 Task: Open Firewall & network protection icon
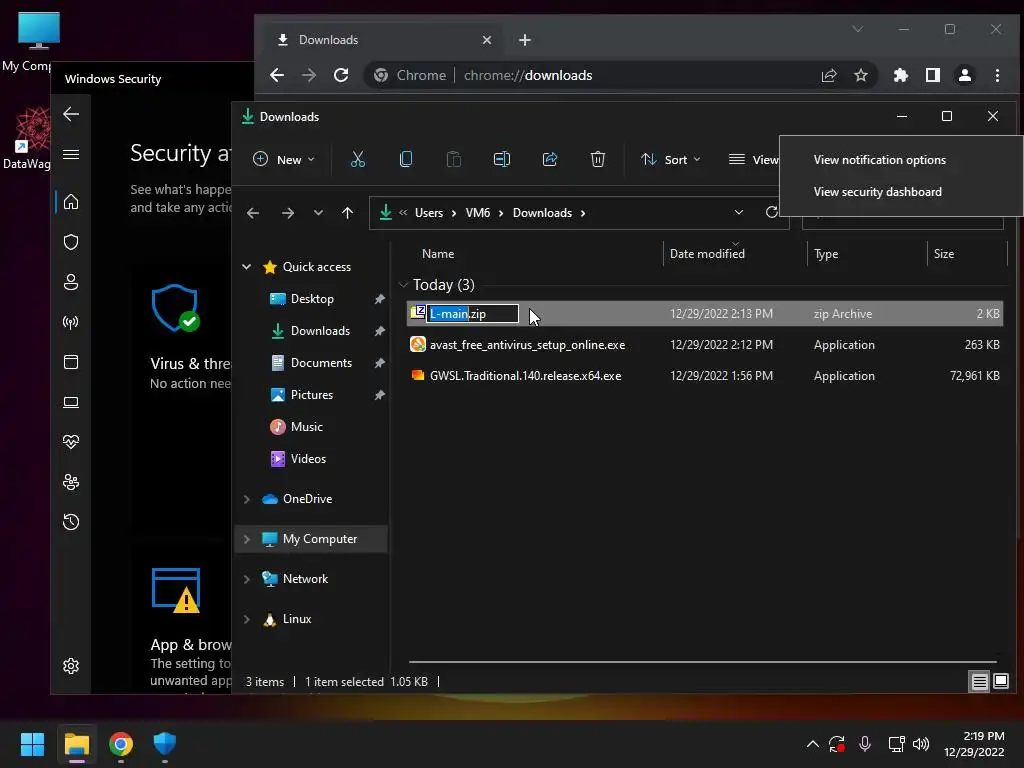click(71, 323)
